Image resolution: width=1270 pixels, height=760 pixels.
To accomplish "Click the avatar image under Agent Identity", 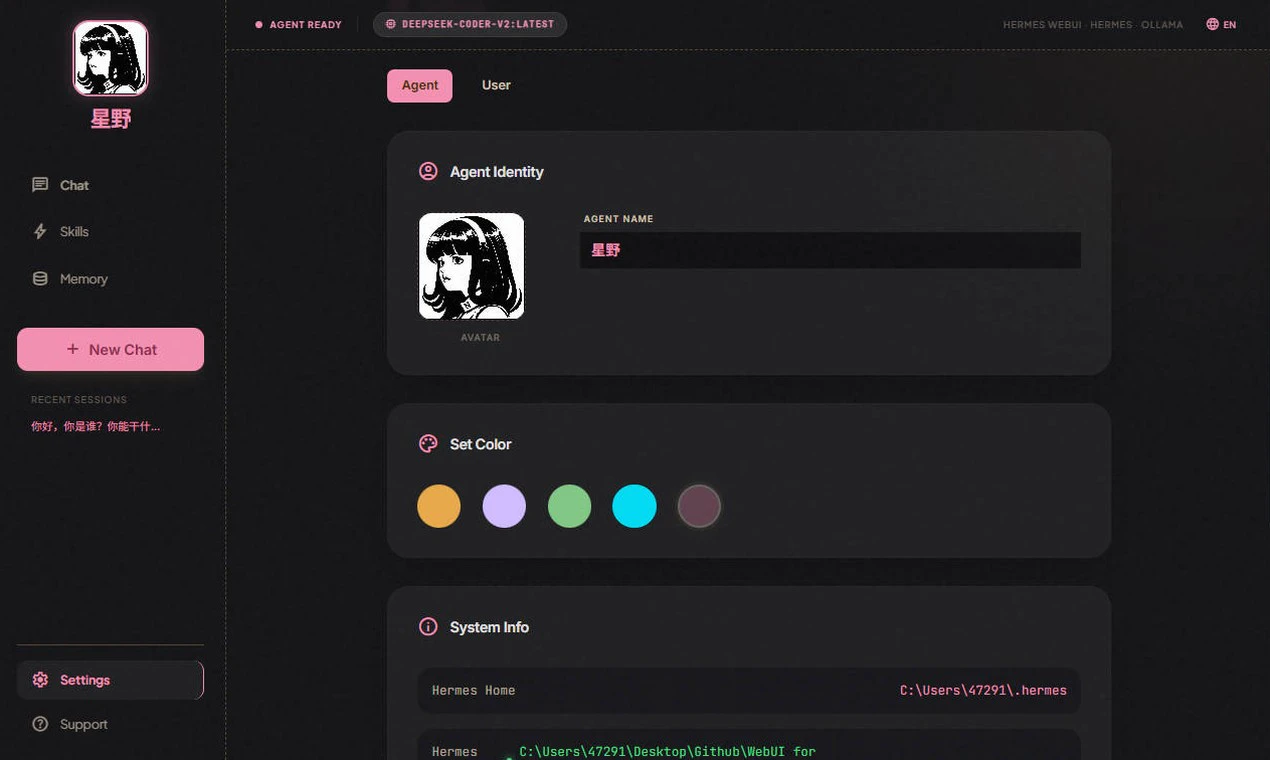I will [x=471, y=265].
